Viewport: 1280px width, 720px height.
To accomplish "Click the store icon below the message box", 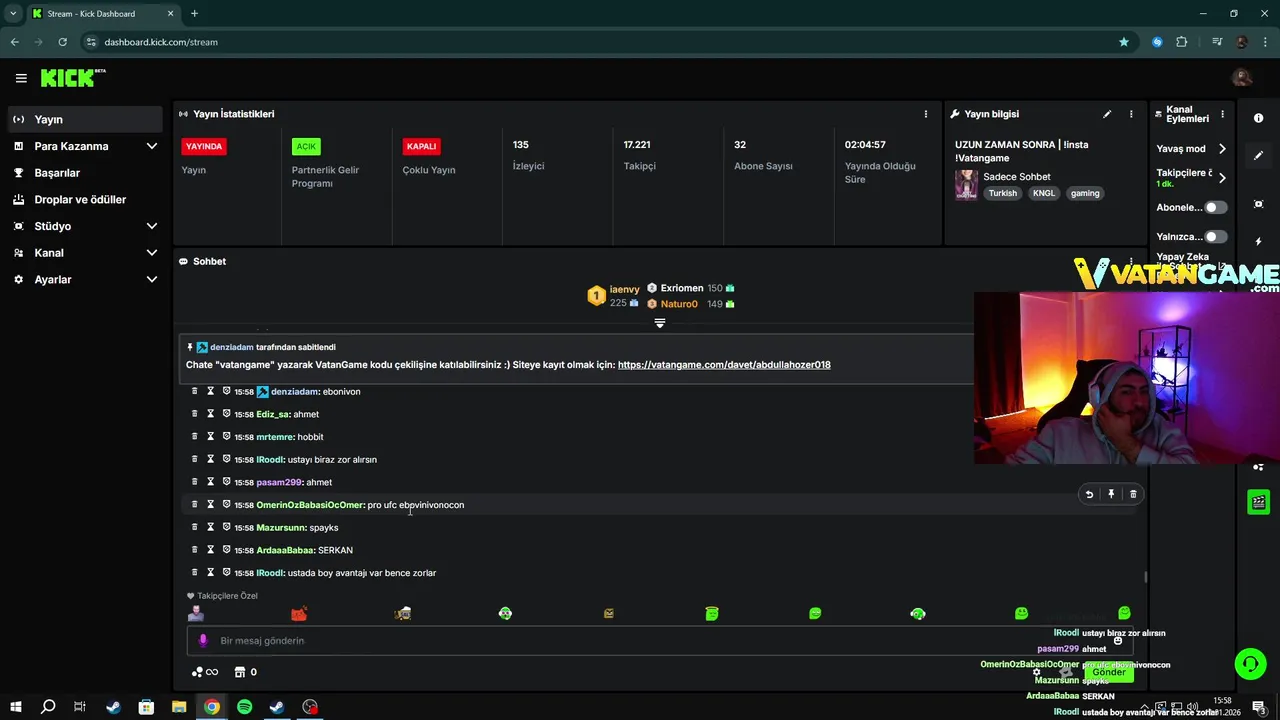I will pos(240,672).
